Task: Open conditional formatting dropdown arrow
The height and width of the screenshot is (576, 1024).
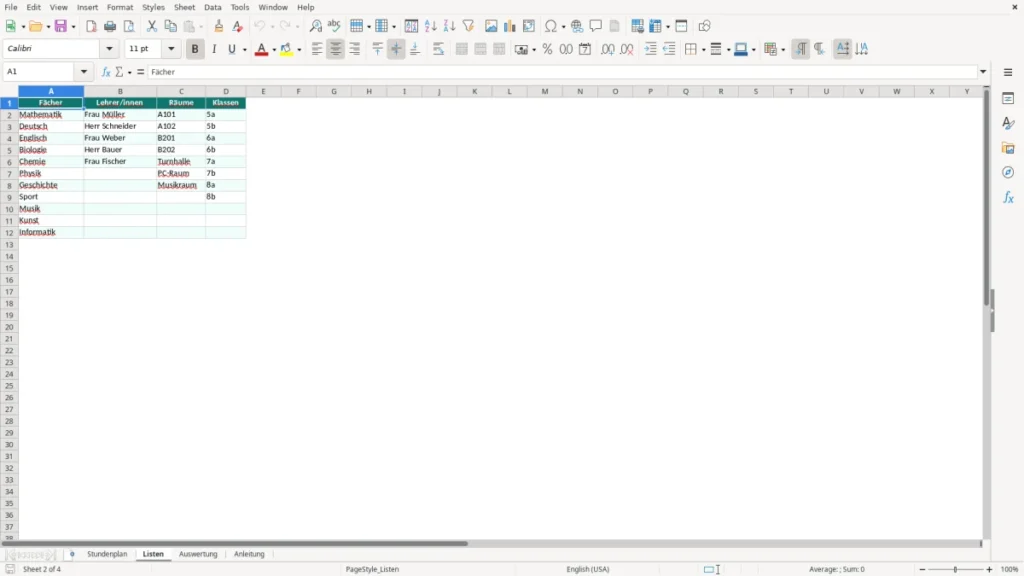Action: pyautogui.click(x=783, y=50)
